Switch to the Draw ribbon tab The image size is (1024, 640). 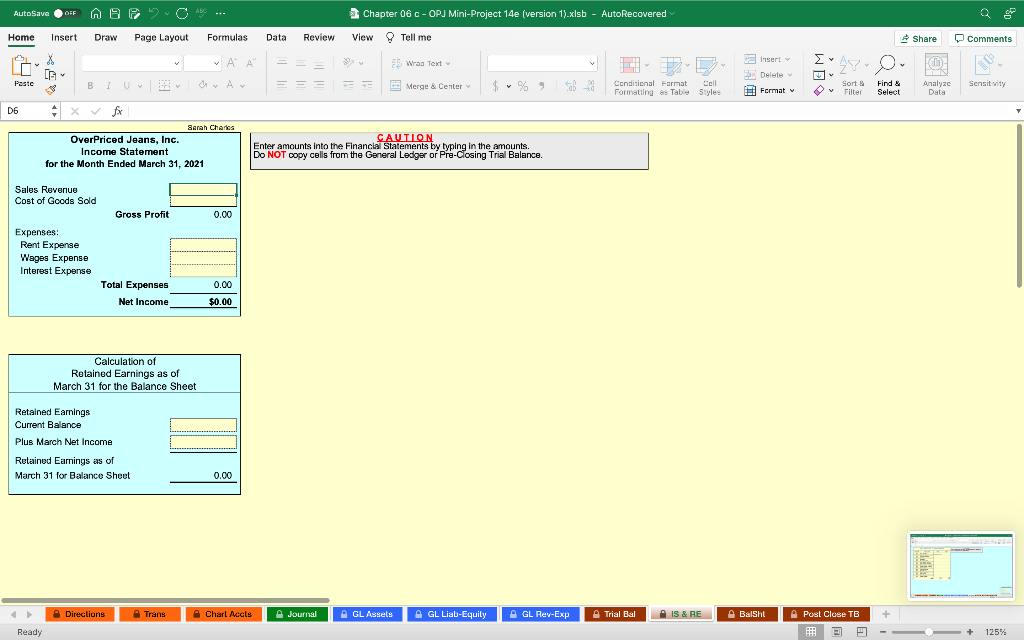(106, 37)
